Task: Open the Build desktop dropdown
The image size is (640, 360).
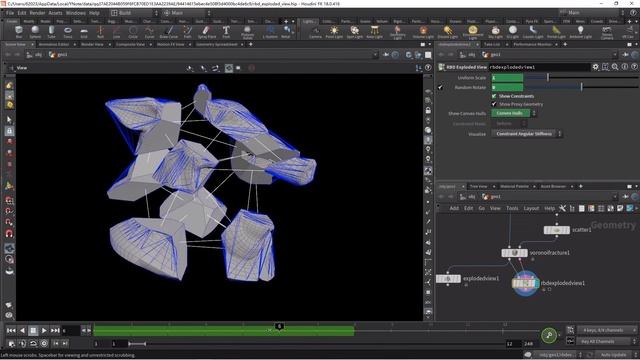Action: (x=134, y=13)
